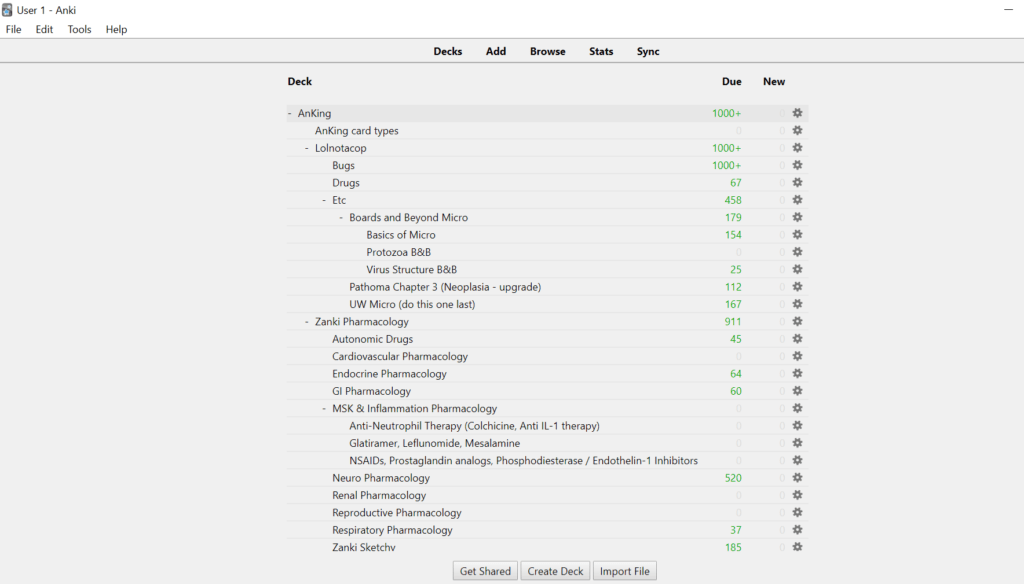Open gear for Zanki Sketchy deck
The width and height of the screenshot is (1024, 584).
point(797,547)
